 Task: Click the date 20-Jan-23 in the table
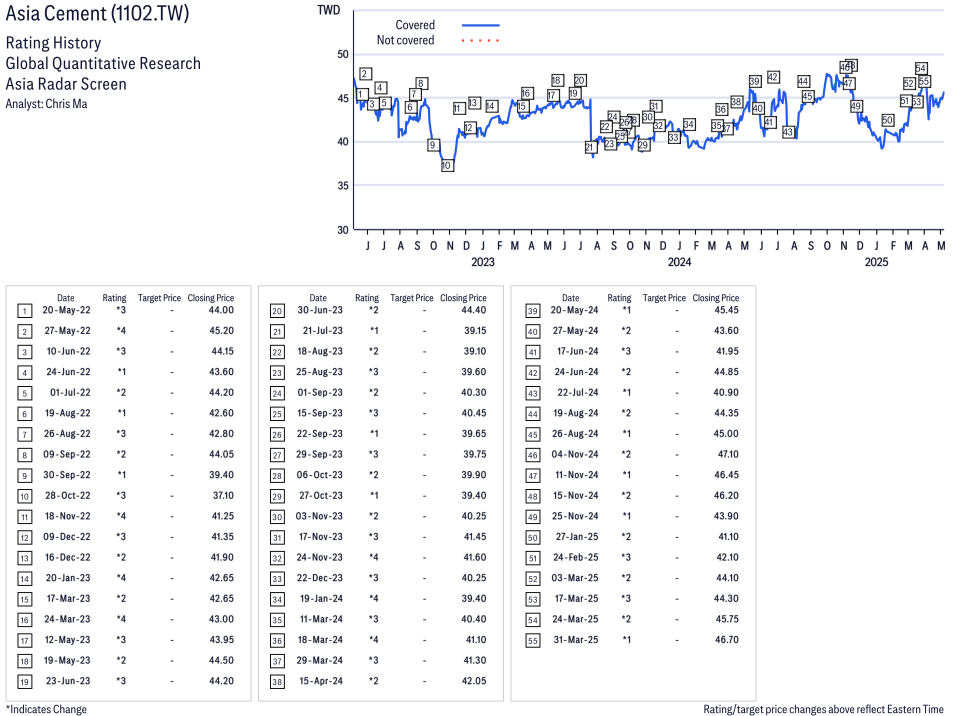point(68,578)
